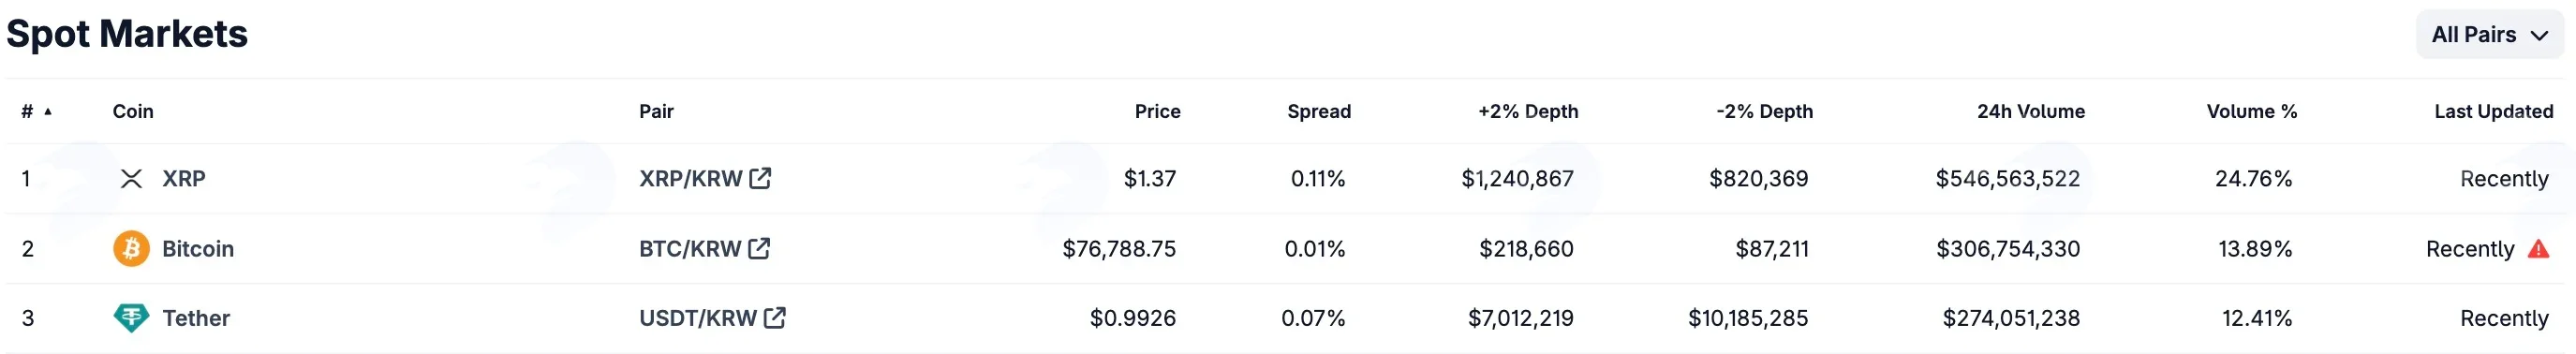Open the All Pairs dropdown

point(2490,35)
